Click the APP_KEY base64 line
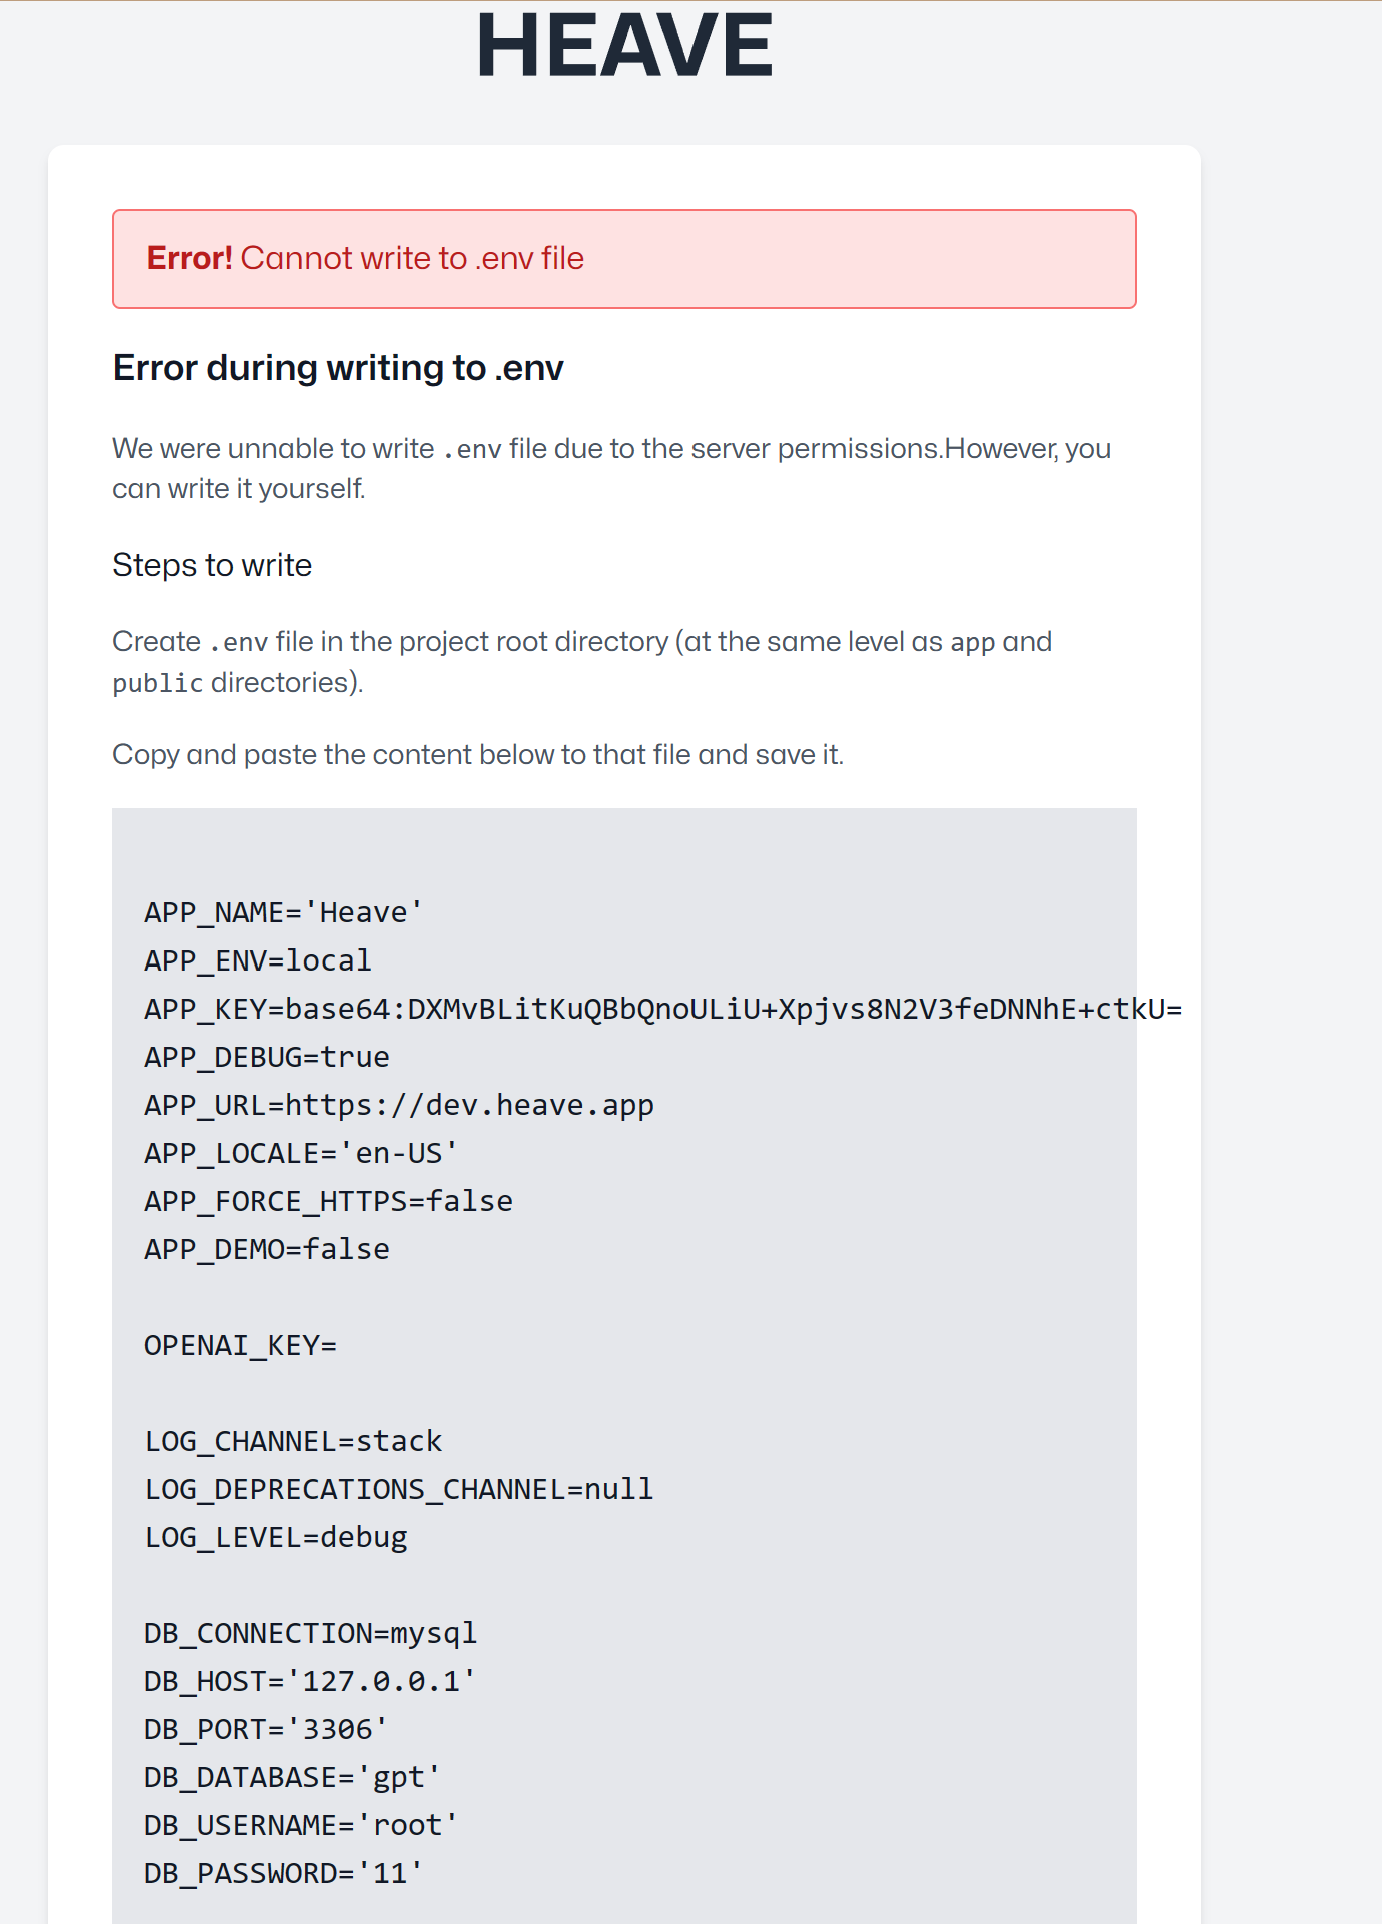Image resolution: width=1382 pixels, height=1924 pixels. [x=662, y=1009]
